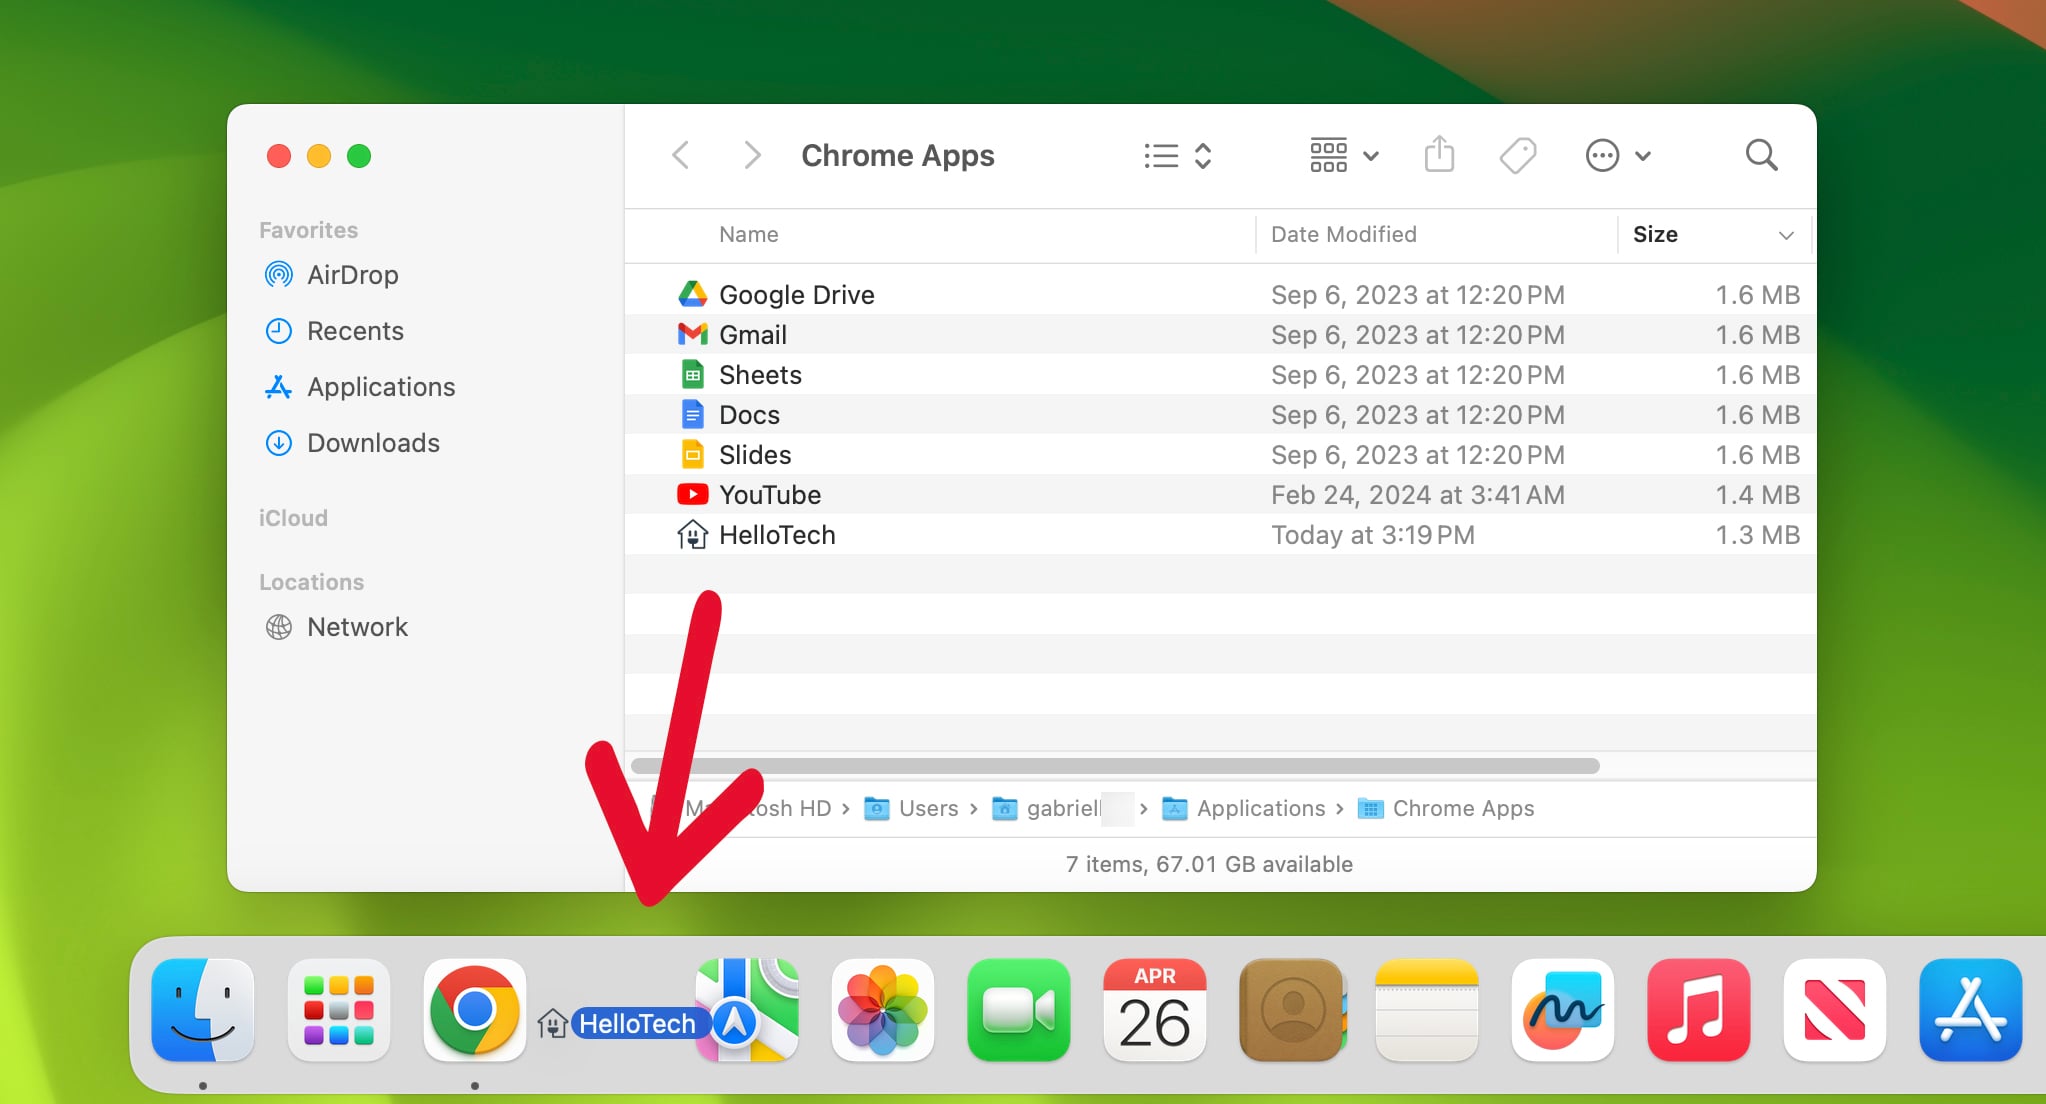This screenshot has height=1104, width=2046.
Task: Open the ellipsis Action menu
Action: point(1617,155)
